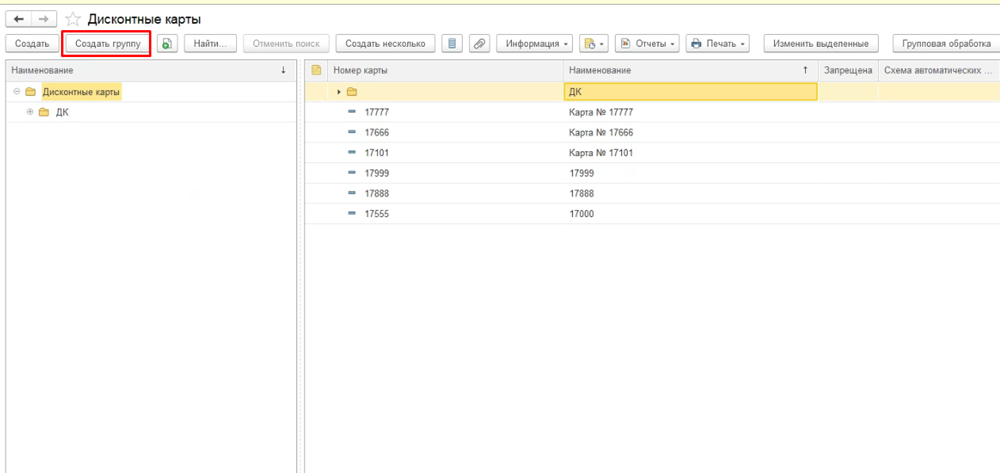Click the ДК folder icon in table row
Viewport: 1000px width, 473px height.
tap(351, 92)
